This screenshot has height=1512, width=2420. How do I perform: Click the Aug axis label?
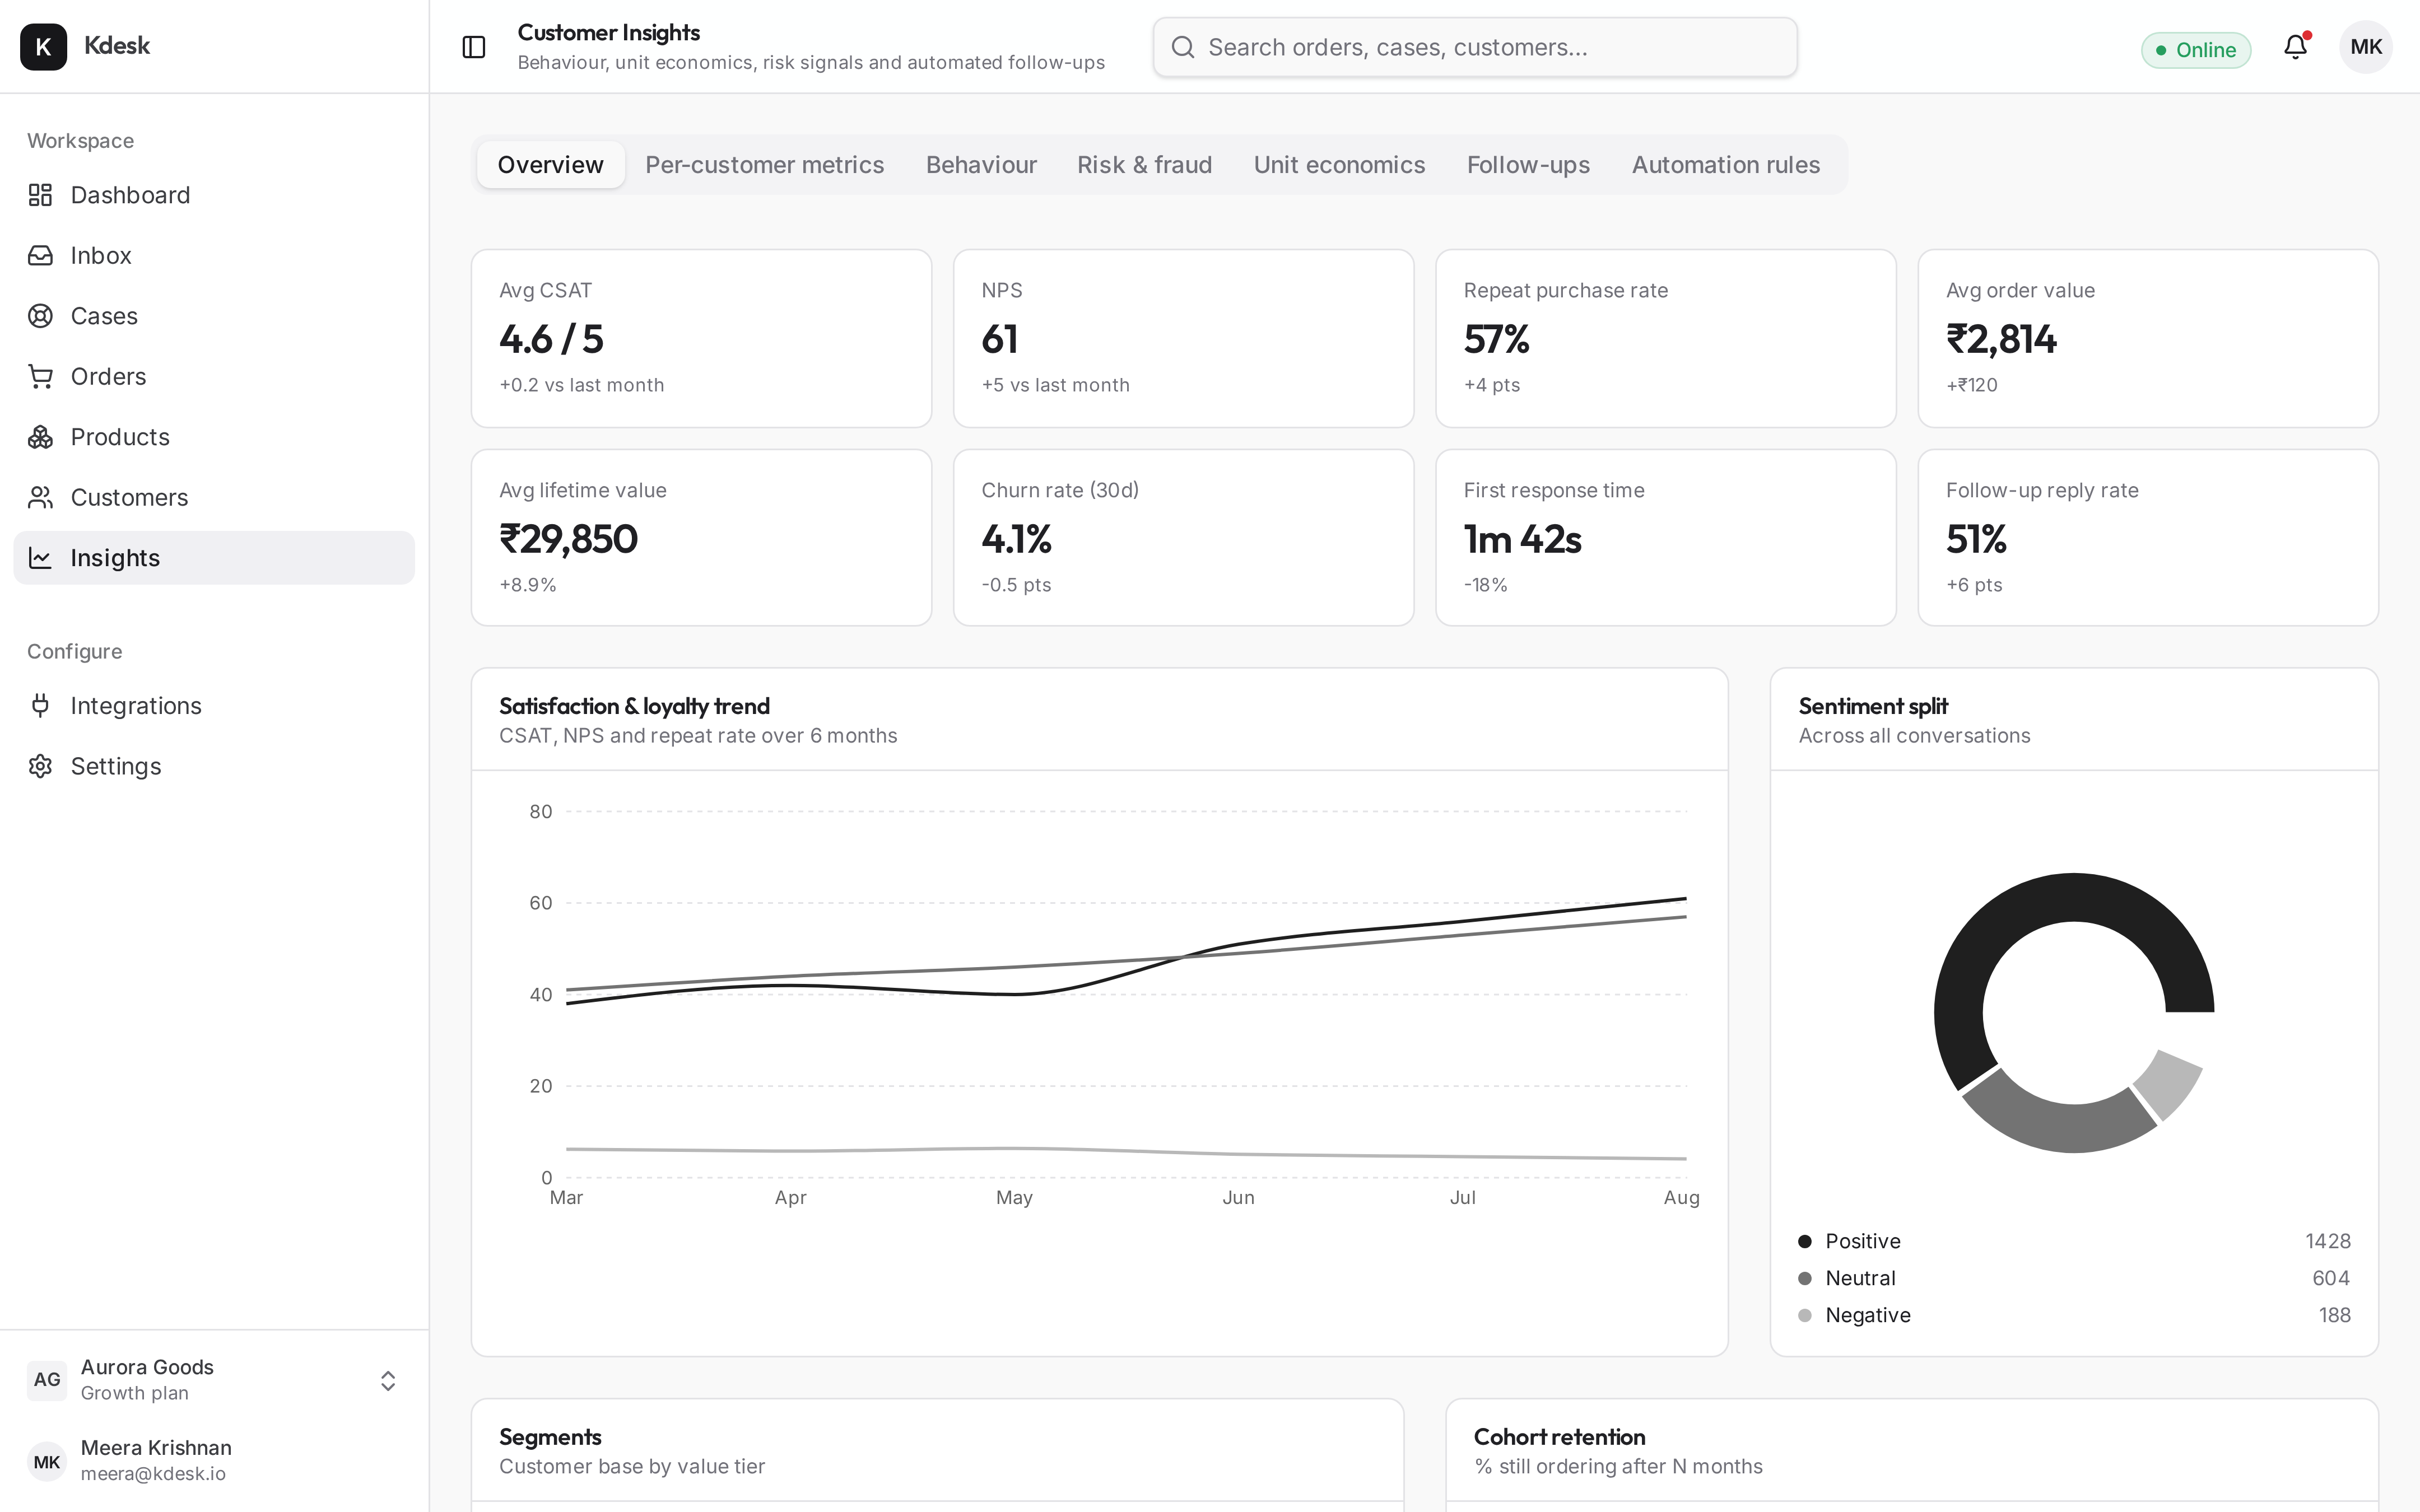[x=1681, y=1198]
